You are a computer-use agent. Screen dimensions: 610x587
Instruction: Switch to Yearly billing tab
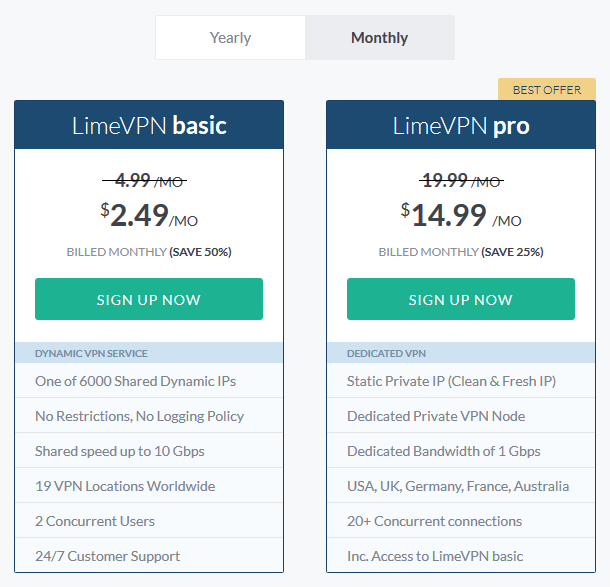(230, 38)
